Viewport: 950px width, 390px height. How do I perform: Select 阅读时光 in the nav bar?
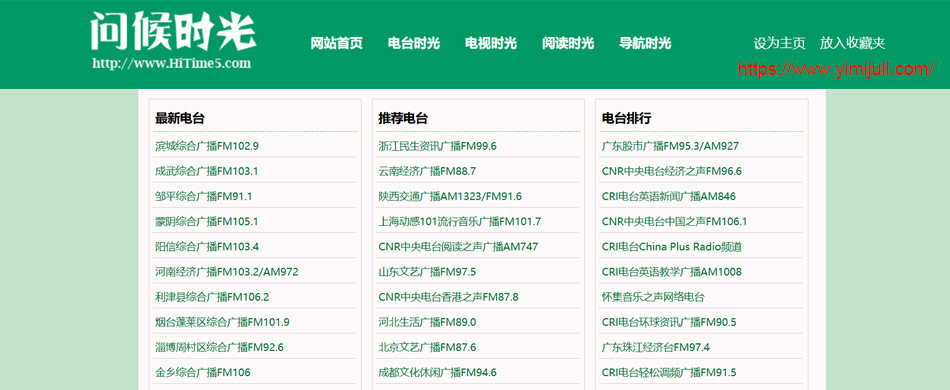tap(568, 44)
